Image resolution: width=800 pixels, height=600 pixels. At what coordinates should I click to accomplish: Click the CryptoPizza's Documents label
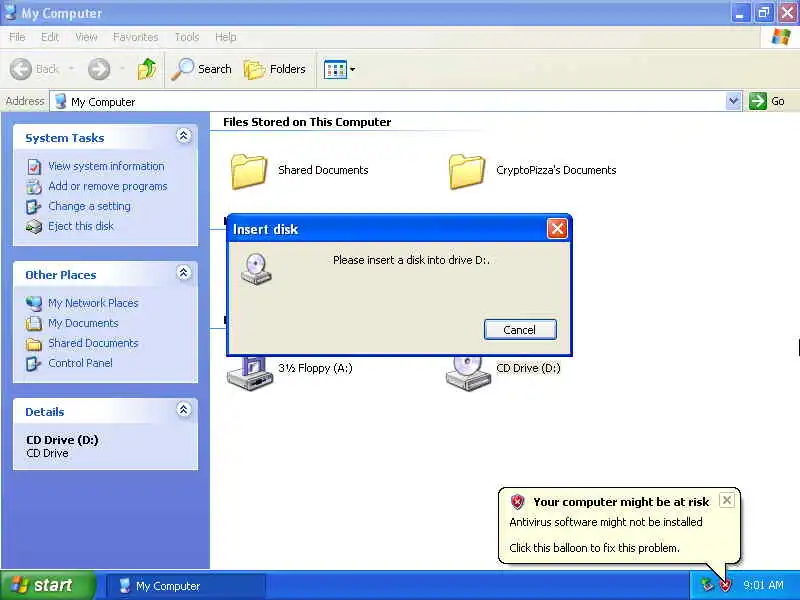tap(556, 170)
